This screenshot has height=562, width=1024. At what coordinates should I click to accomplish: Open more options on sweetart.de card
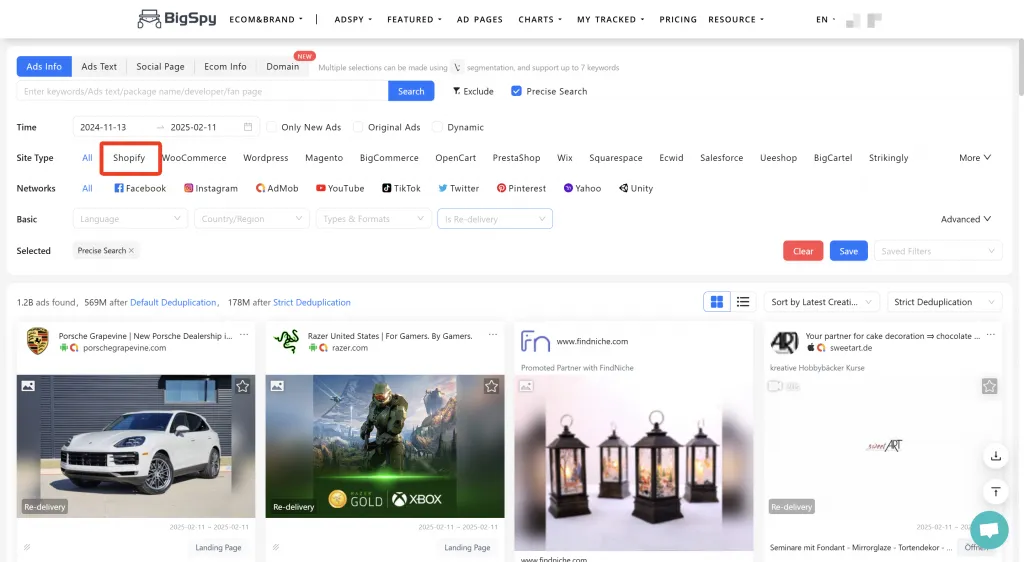(991, 335)
